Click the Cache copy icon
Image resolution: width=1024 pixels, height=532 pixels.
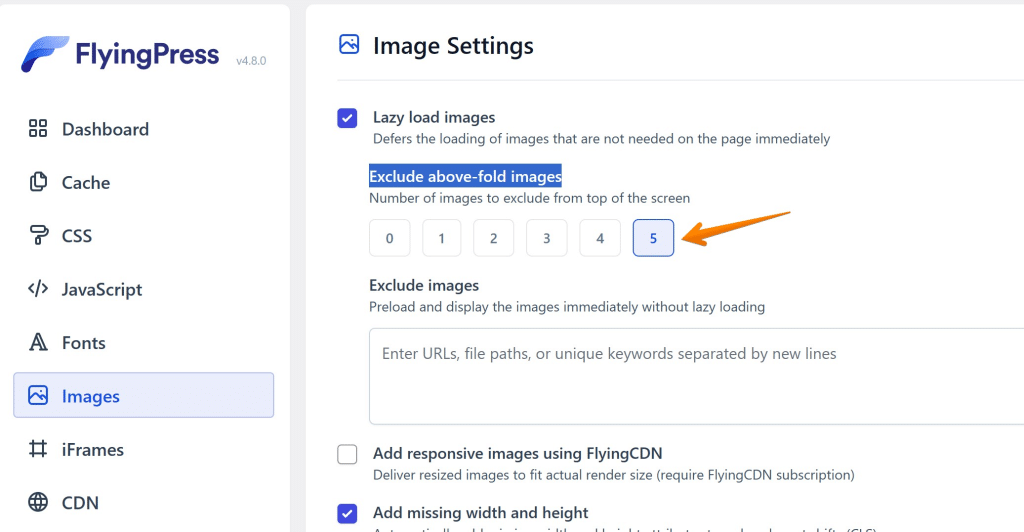click(x=38, y=182)
